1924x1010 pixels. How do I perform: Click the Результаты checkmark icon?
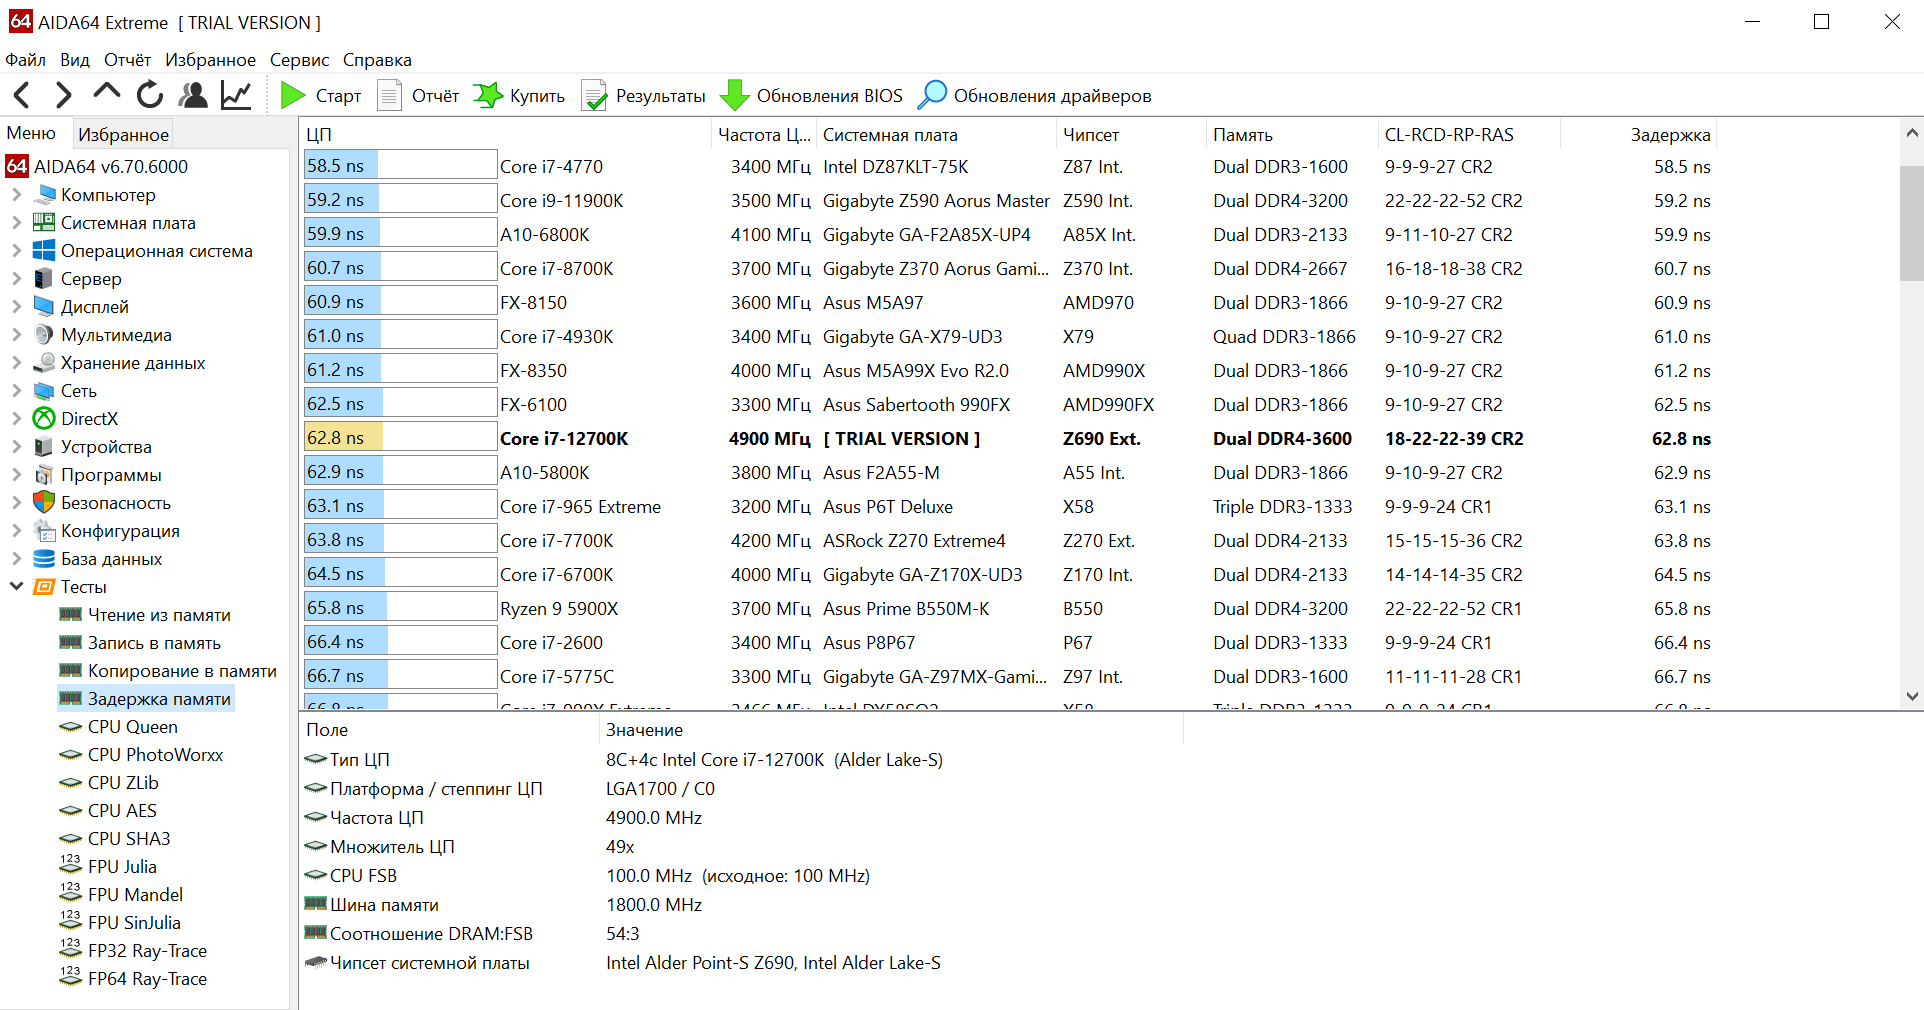(594, 95)
